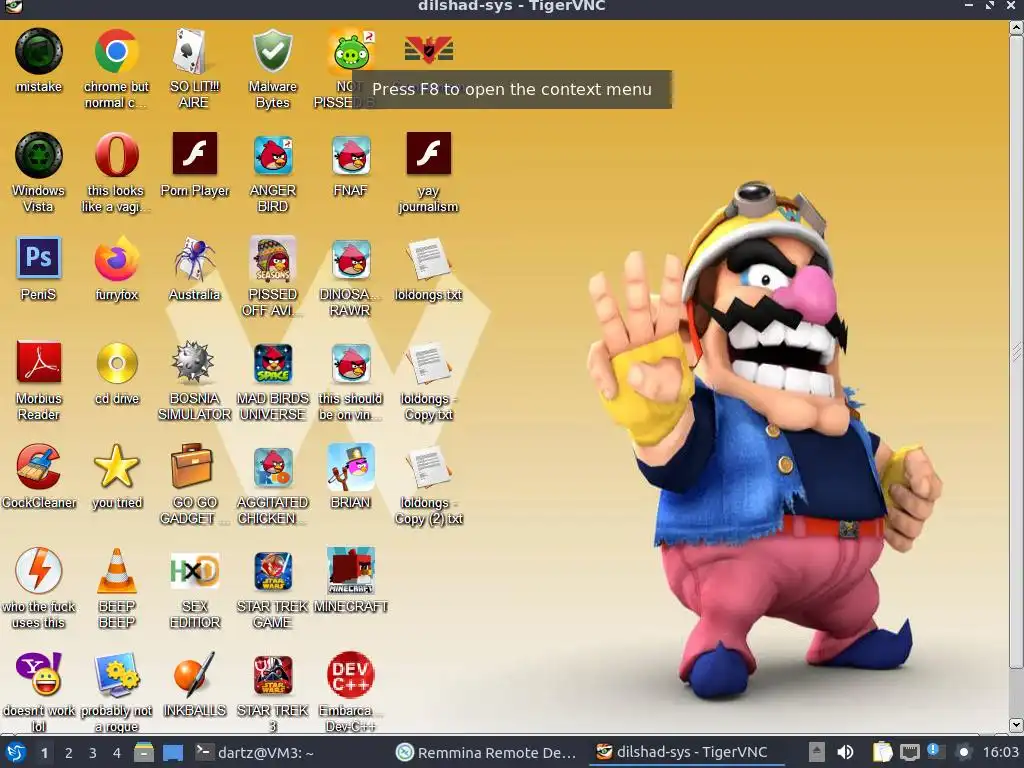Switch to workspace 4
Screen dimensions: 1024x768
pos(117,753)
